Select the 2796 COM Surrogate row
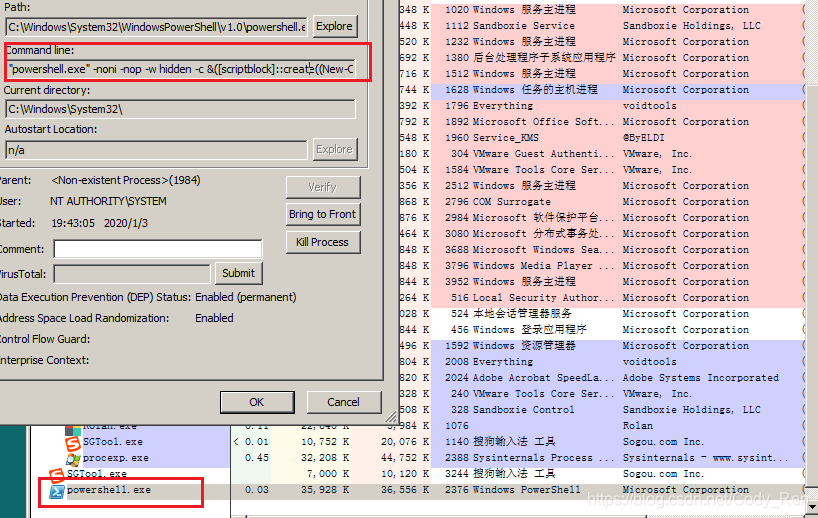Screen dimensions: 818x518 point(602,202)
